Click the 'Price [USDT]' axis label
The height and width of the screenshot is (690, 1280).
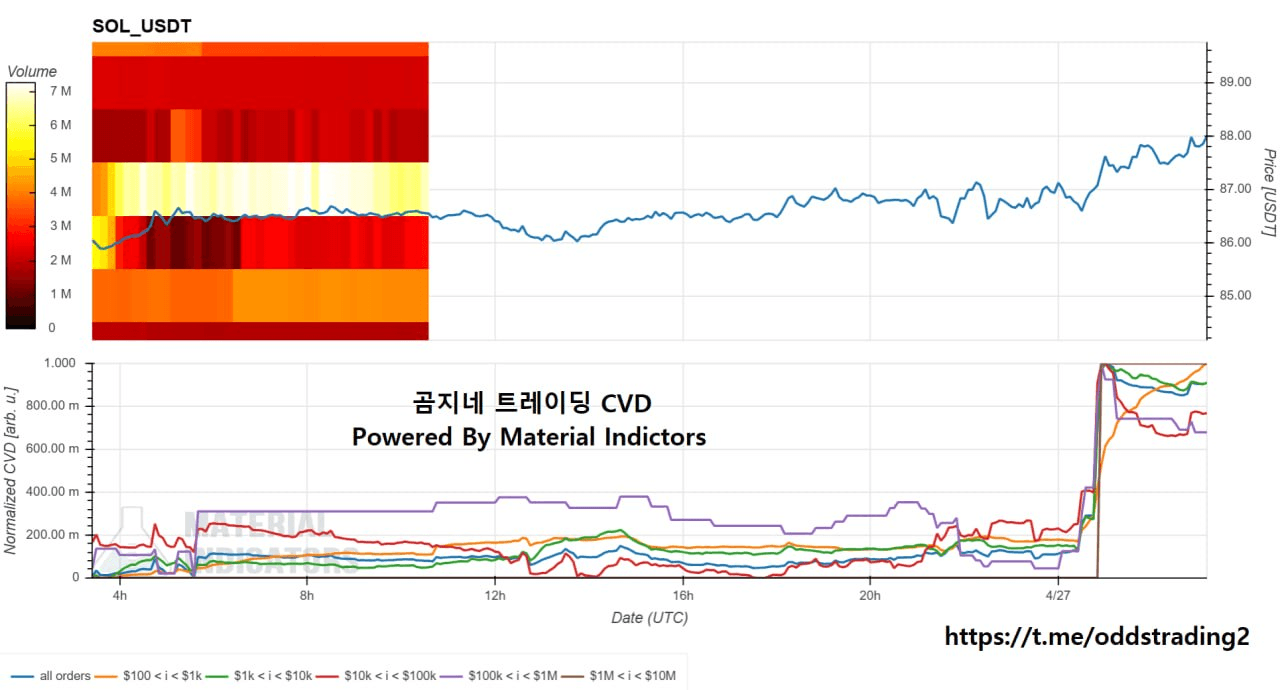[1268, 193]
